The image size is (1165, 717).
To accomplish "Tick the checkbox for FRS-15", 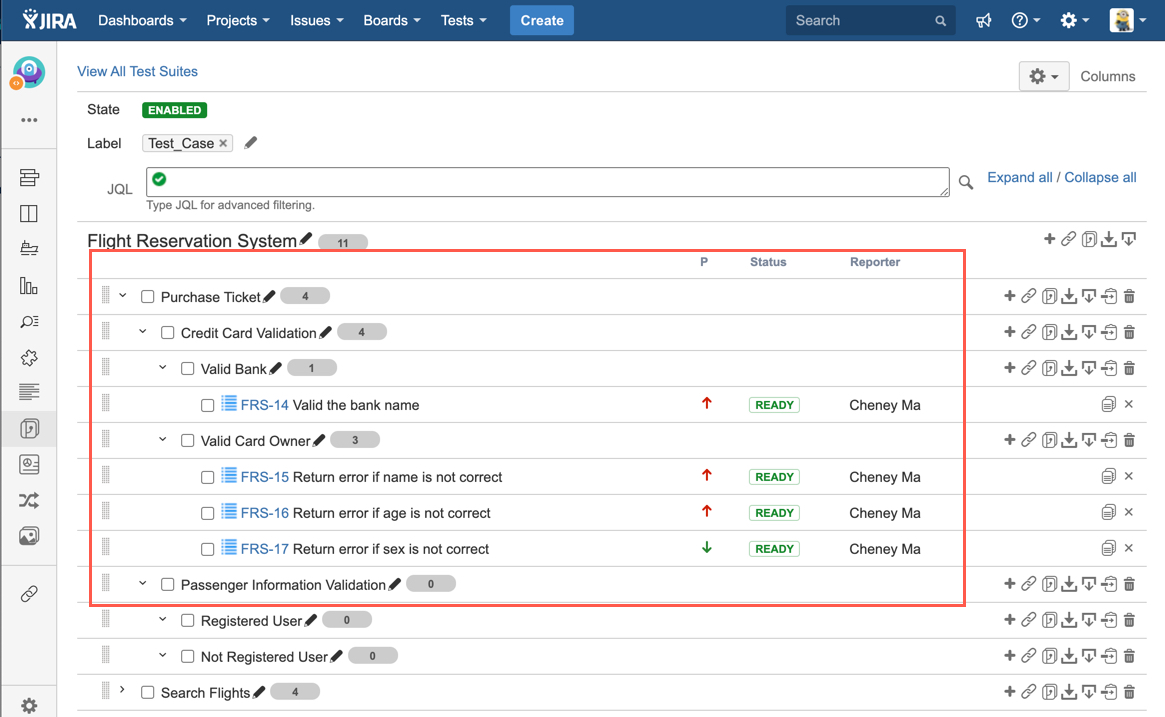I will [x=208, y=478].
